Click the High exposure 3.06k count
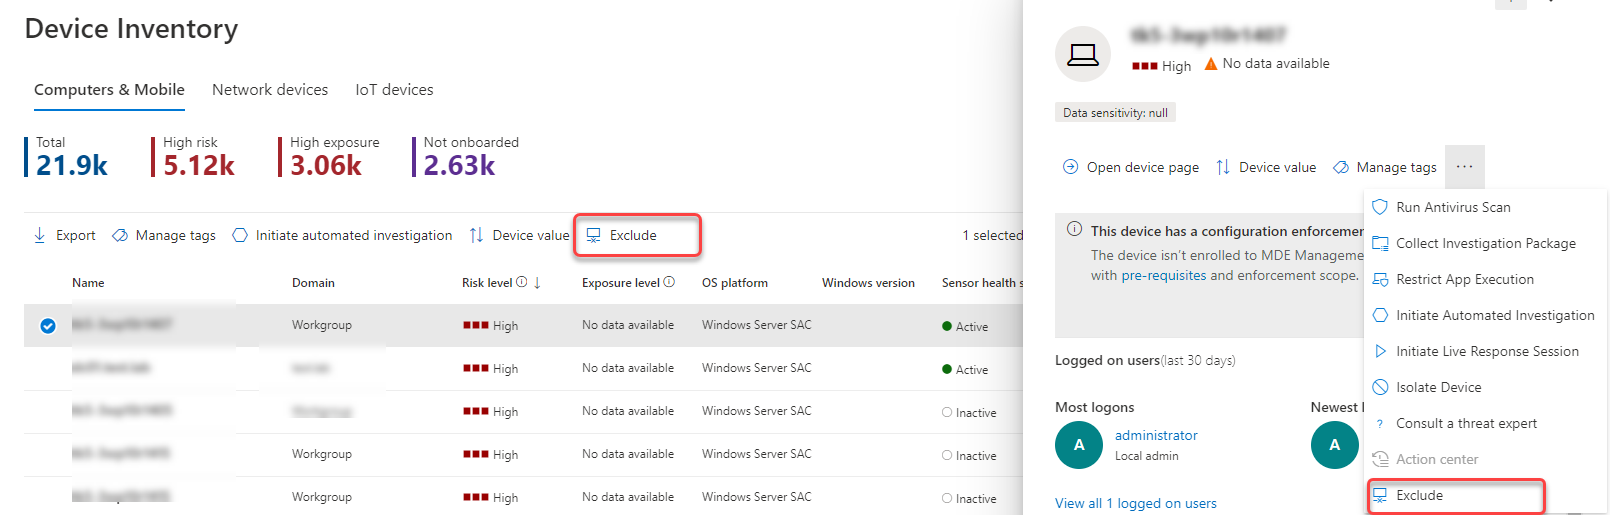 326,165
